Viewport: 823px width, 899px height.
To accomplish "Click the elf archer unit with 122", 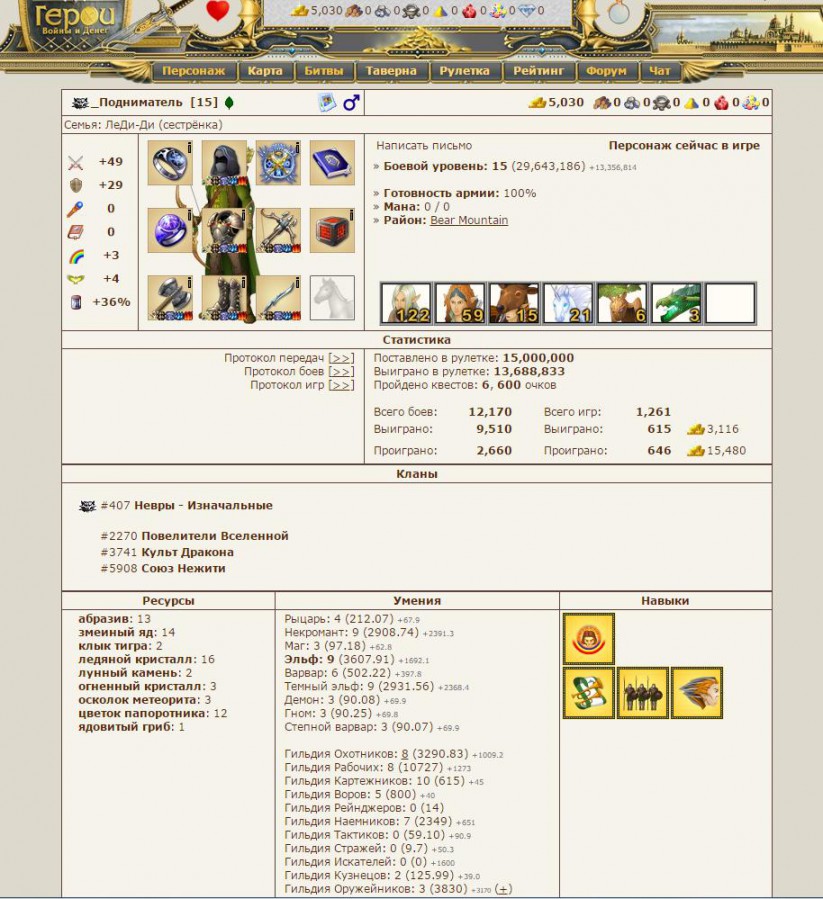I will [x=406, y=303].
